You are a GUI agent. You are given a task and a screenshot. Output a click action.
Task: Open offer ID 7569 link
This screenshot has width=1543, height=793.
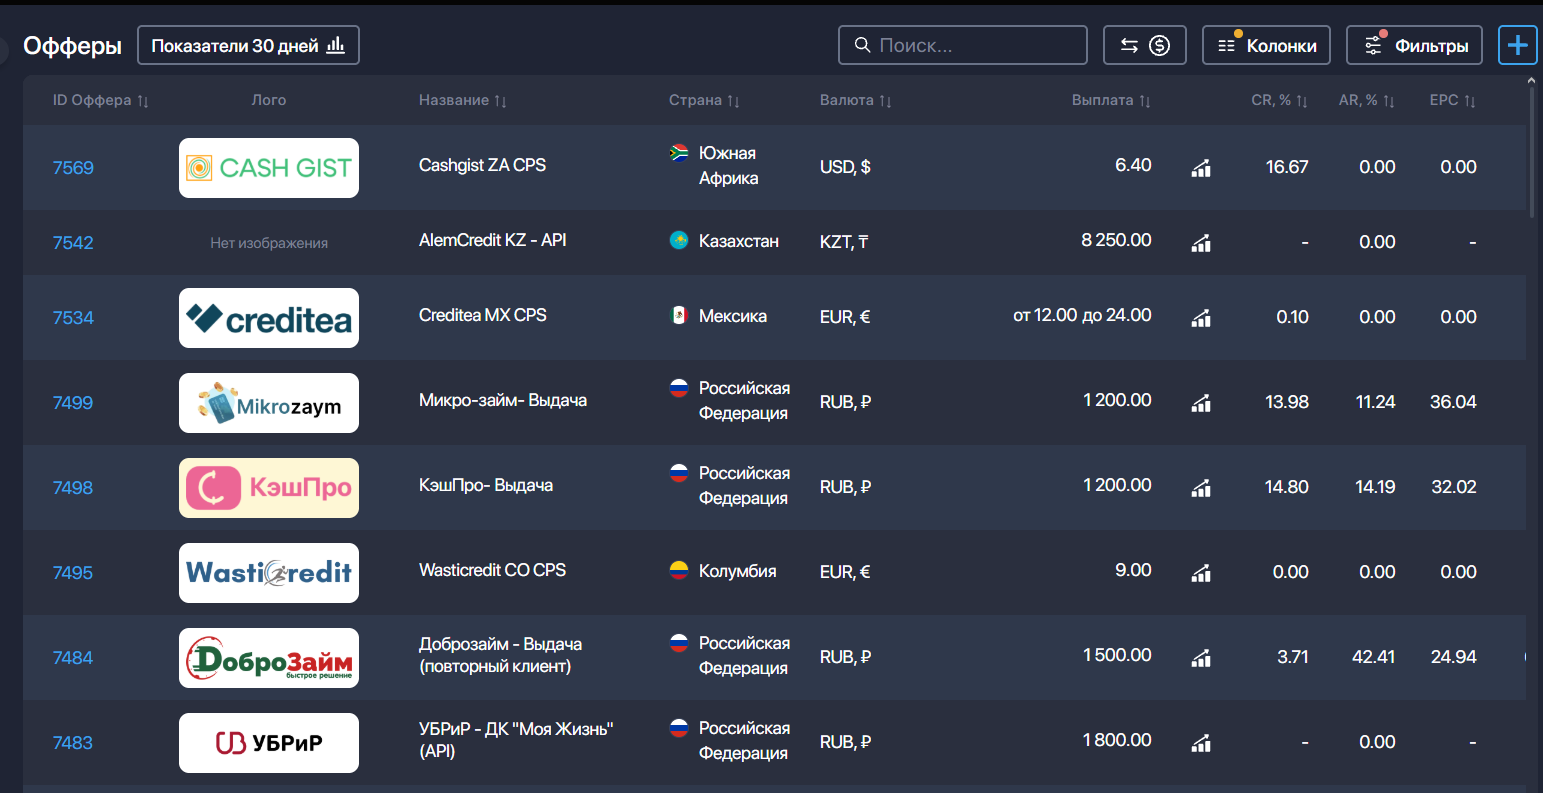coord(73,168)
